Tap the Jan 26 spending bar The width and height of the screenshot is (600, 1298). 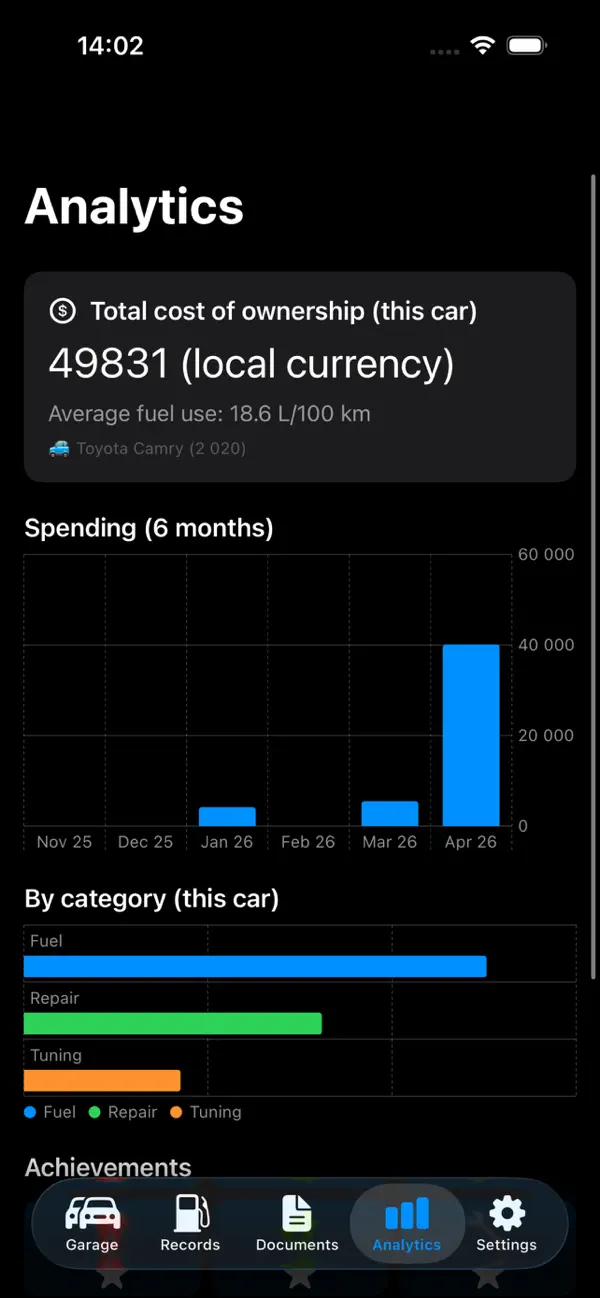[x=227, y=816]
